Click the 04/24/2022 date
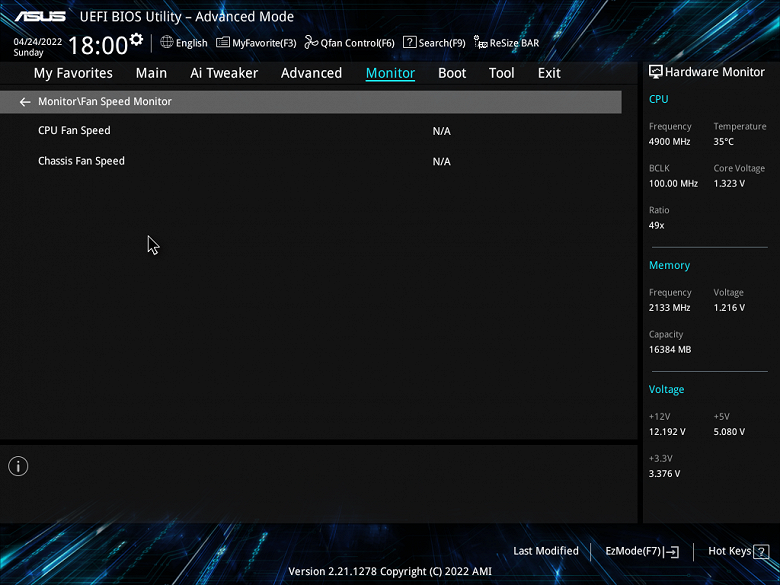Image resolution: width=780 pixels, height=585 pixels. click(38, 42)
